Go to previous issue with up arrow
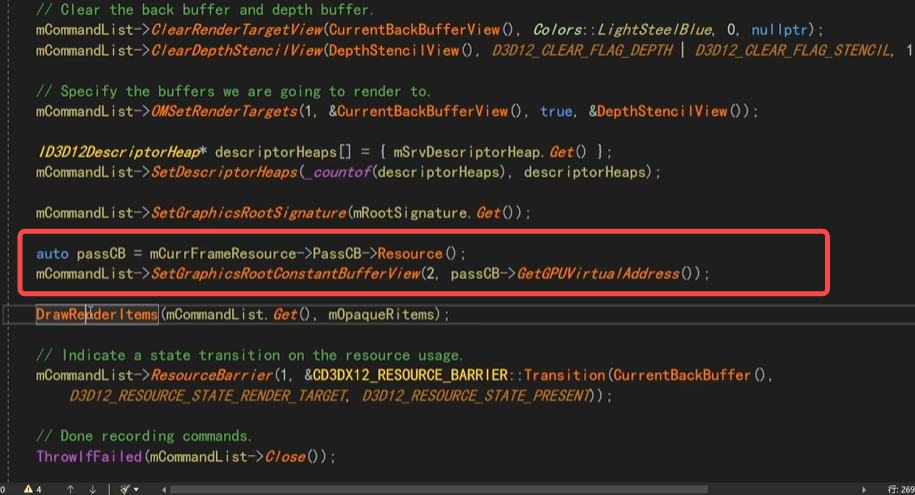915x495 pixels. pos(70,489)
